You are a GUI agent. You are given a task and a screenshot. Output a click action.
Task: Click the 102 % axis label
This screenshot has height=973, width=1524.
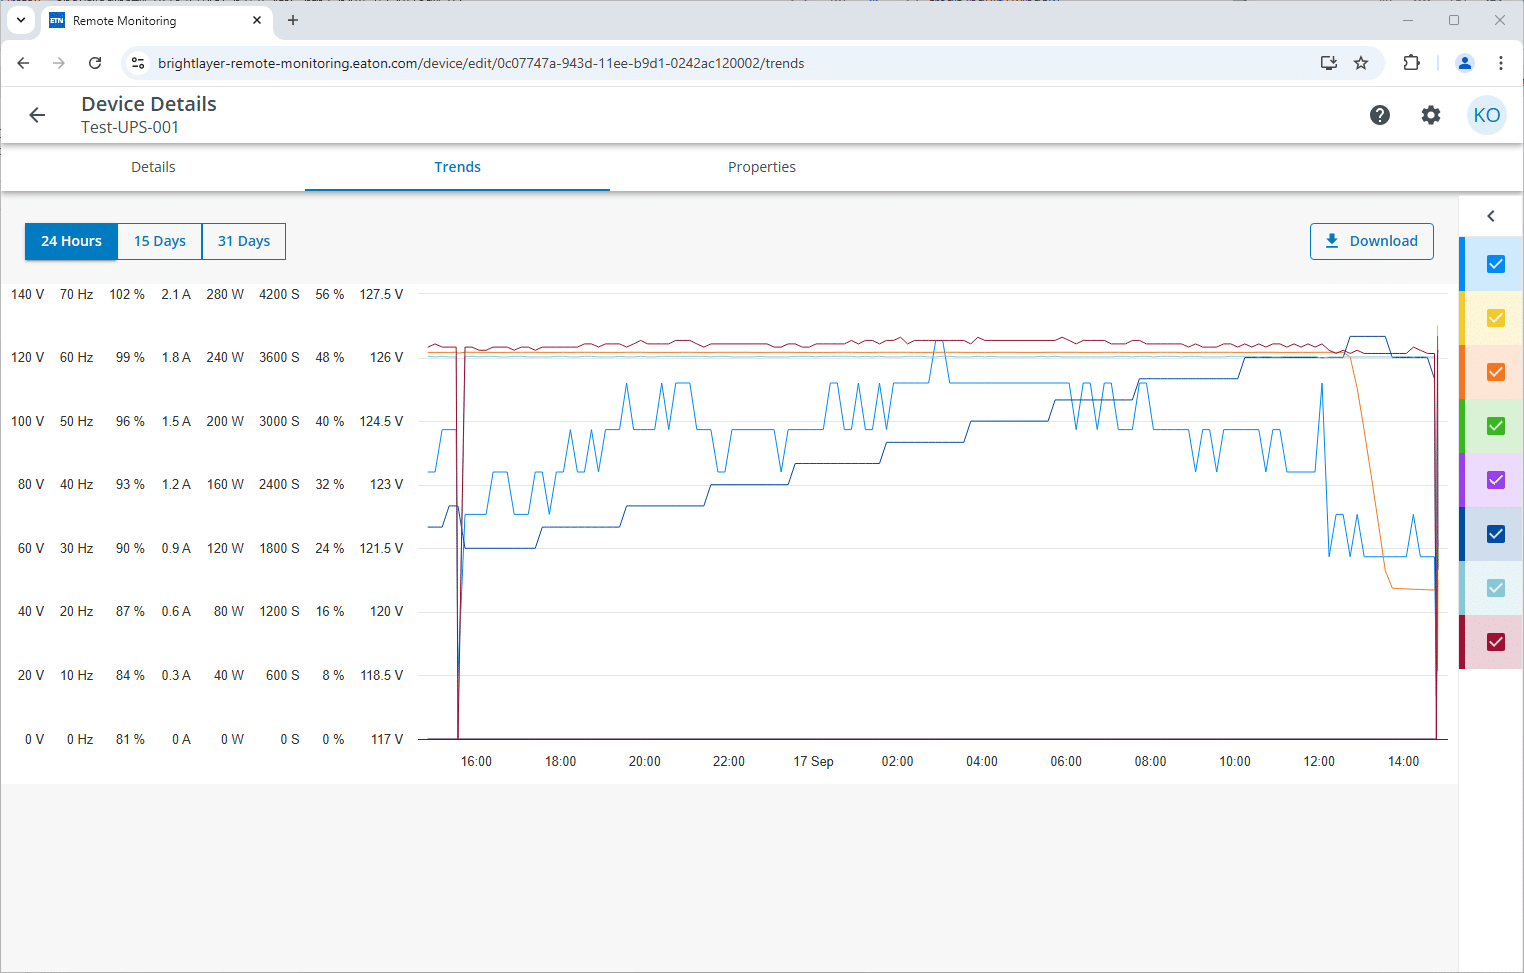pos(127,294)
